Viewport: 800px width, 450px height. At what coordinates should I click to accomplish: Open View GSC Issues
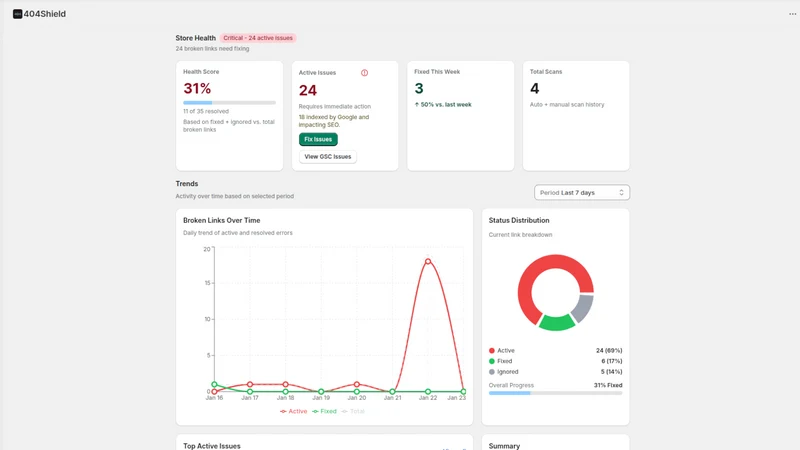tap(328, 157)
